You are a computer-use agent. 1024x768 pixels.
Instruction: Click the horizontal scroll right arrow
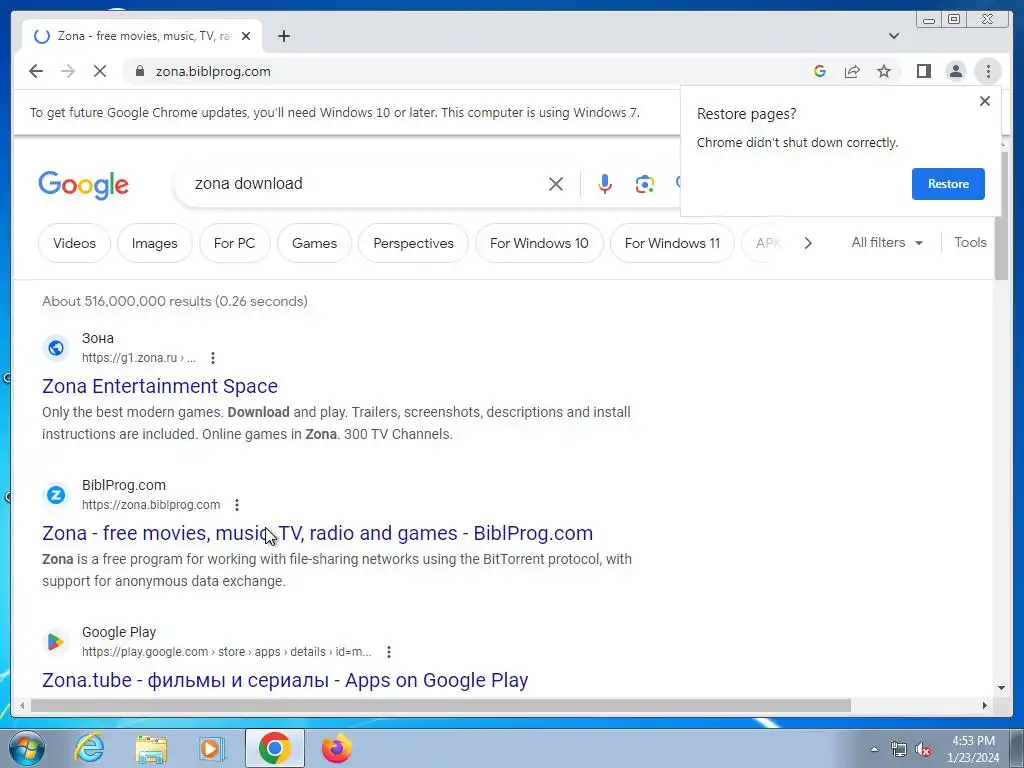[985, 705]
